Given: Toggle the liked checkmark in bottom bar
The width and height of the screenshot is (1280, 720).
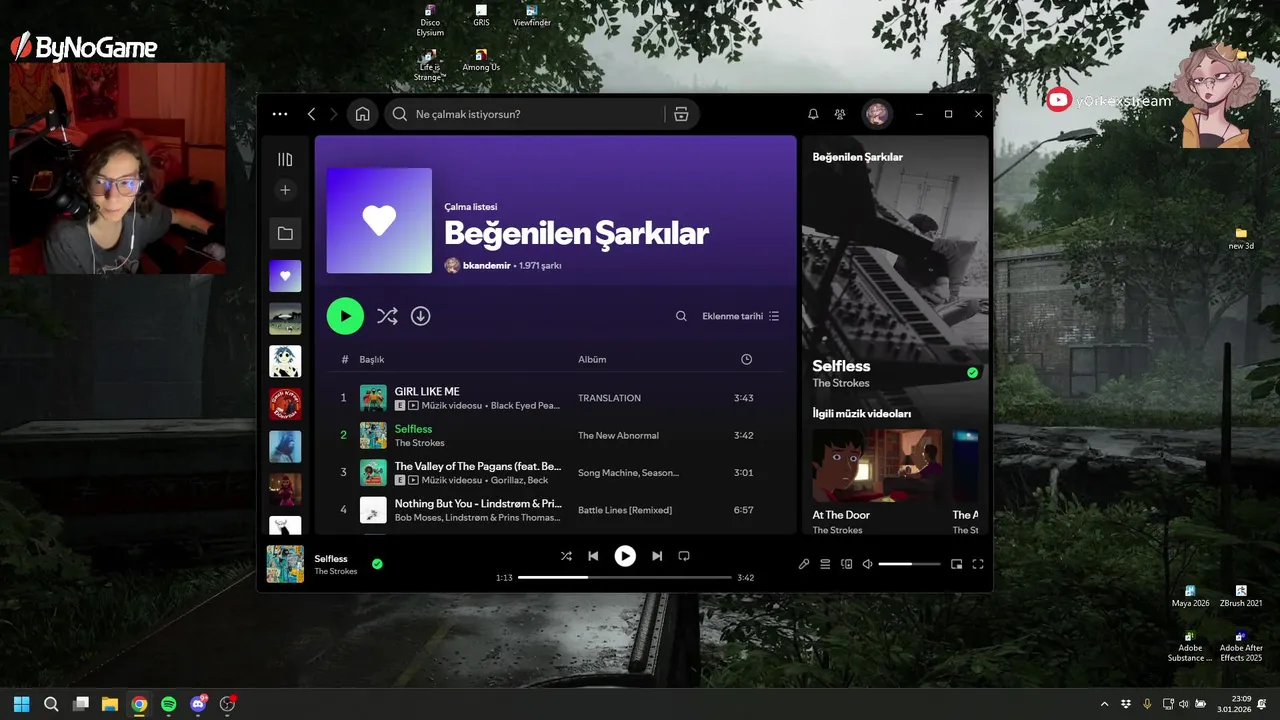Looking at the screenshot, I should pos(377,564).
